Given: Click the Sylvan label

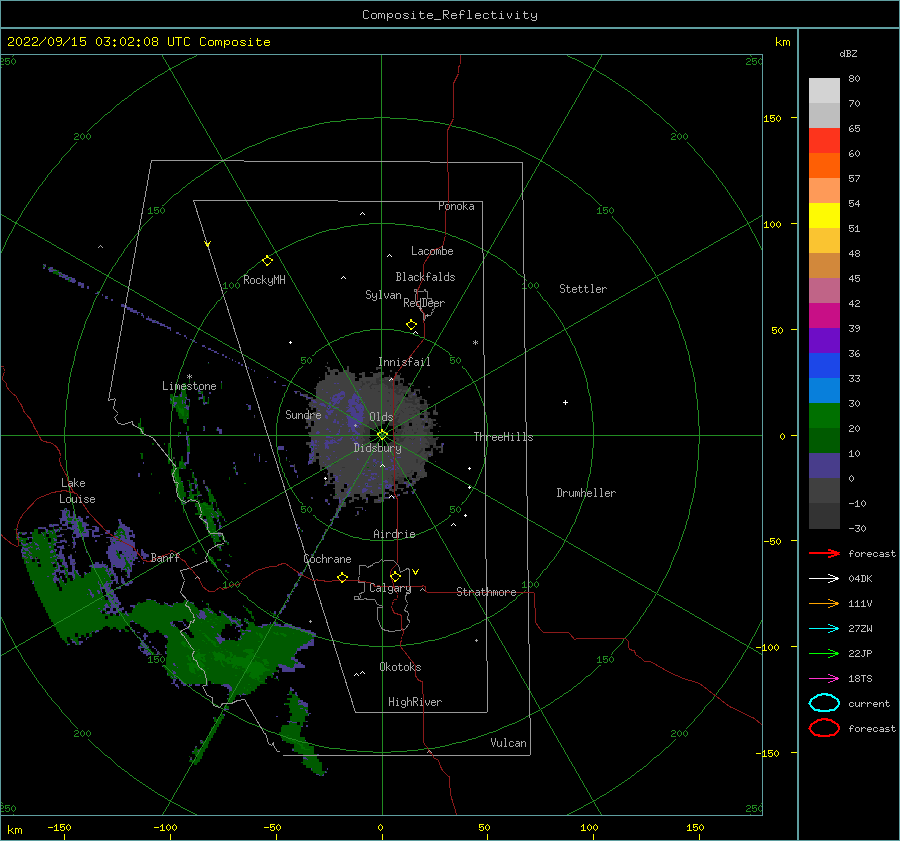Looking at the screenshot, I should [x=383, y=295].
